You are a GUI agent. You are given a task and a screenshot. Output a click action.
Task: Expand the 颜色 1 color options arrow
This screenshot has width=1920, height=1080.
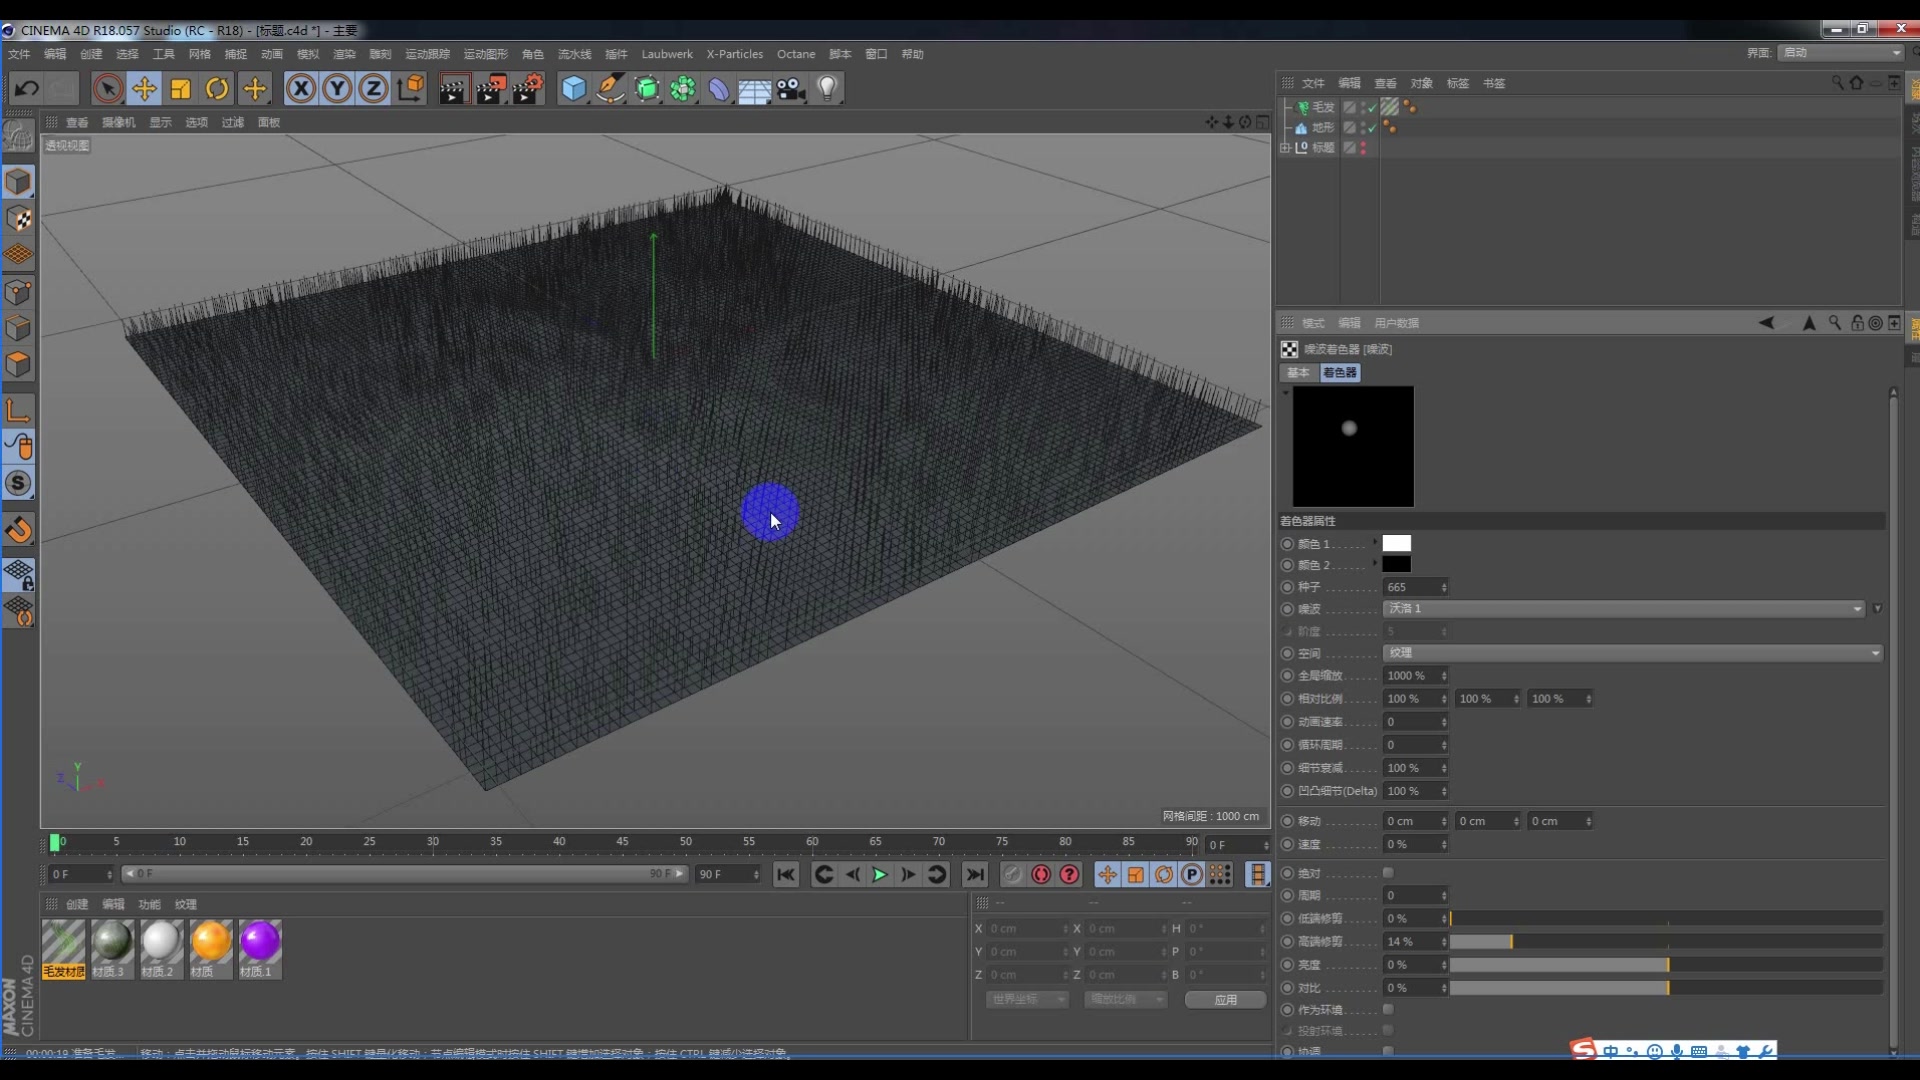1375,542
